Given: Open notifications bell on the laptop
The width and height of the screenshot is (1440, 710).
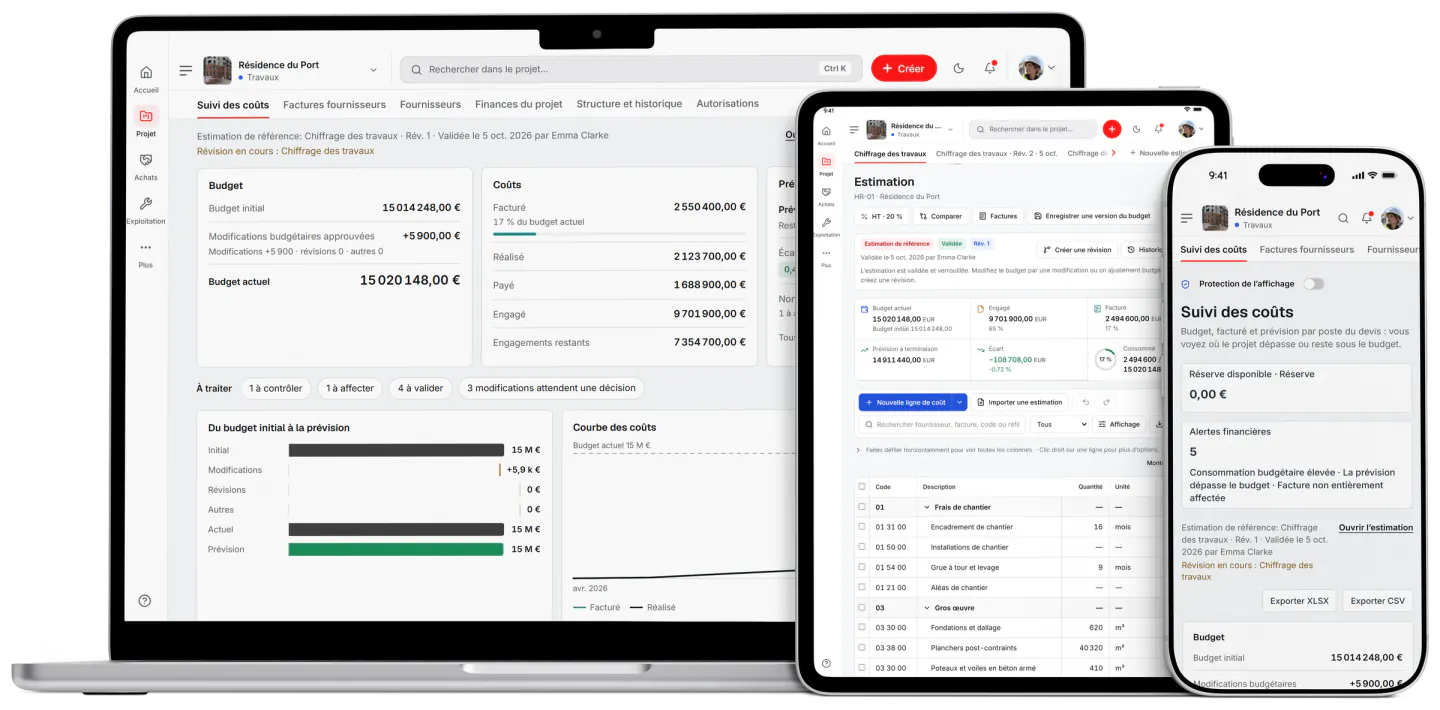Looking at the screenshot, I should coord(990,68).
